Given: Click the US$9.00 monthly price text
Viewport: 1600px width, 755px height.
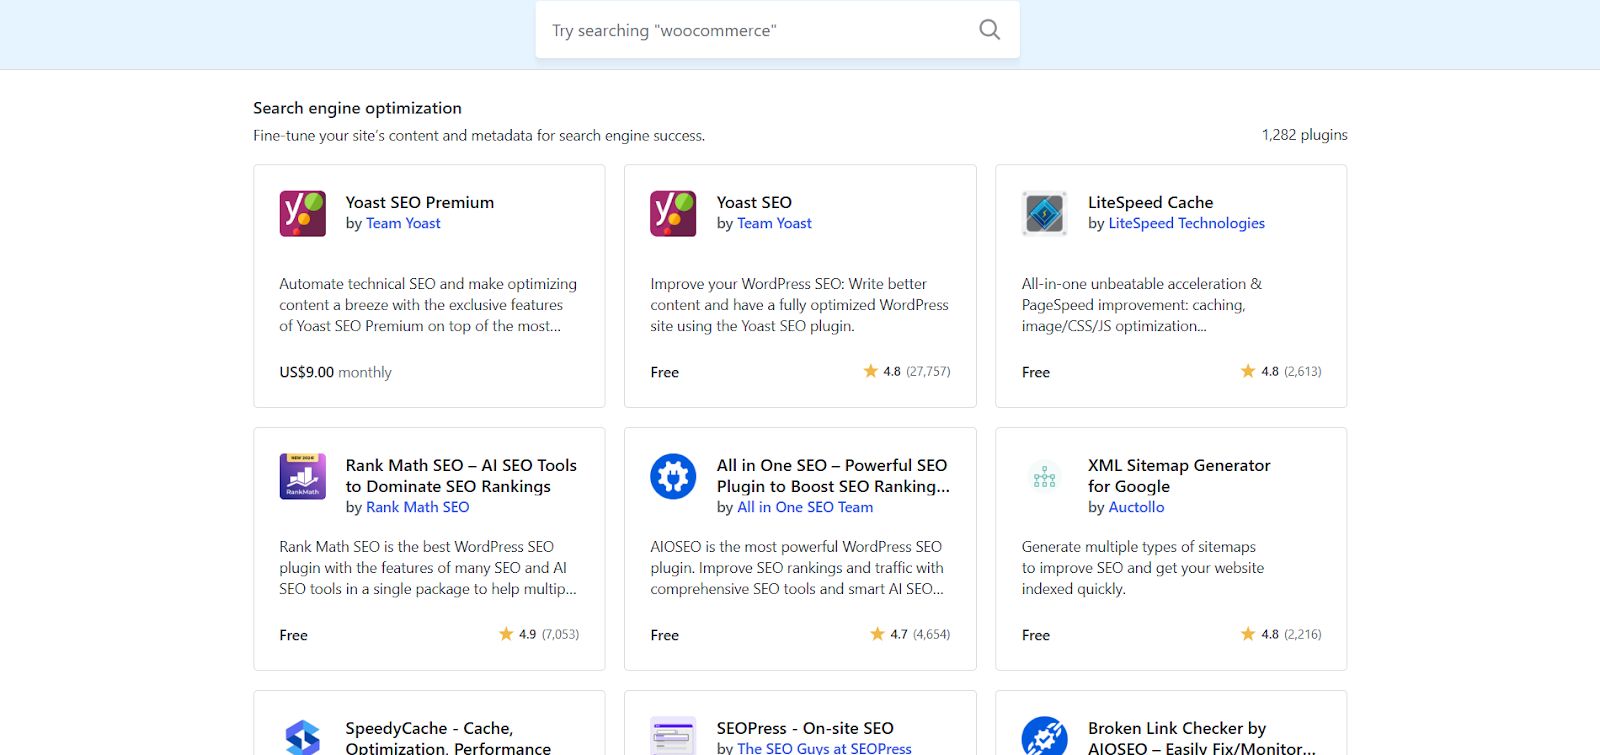Looking at the screenshot, I should pyautogui.click(x=335, y=372).
